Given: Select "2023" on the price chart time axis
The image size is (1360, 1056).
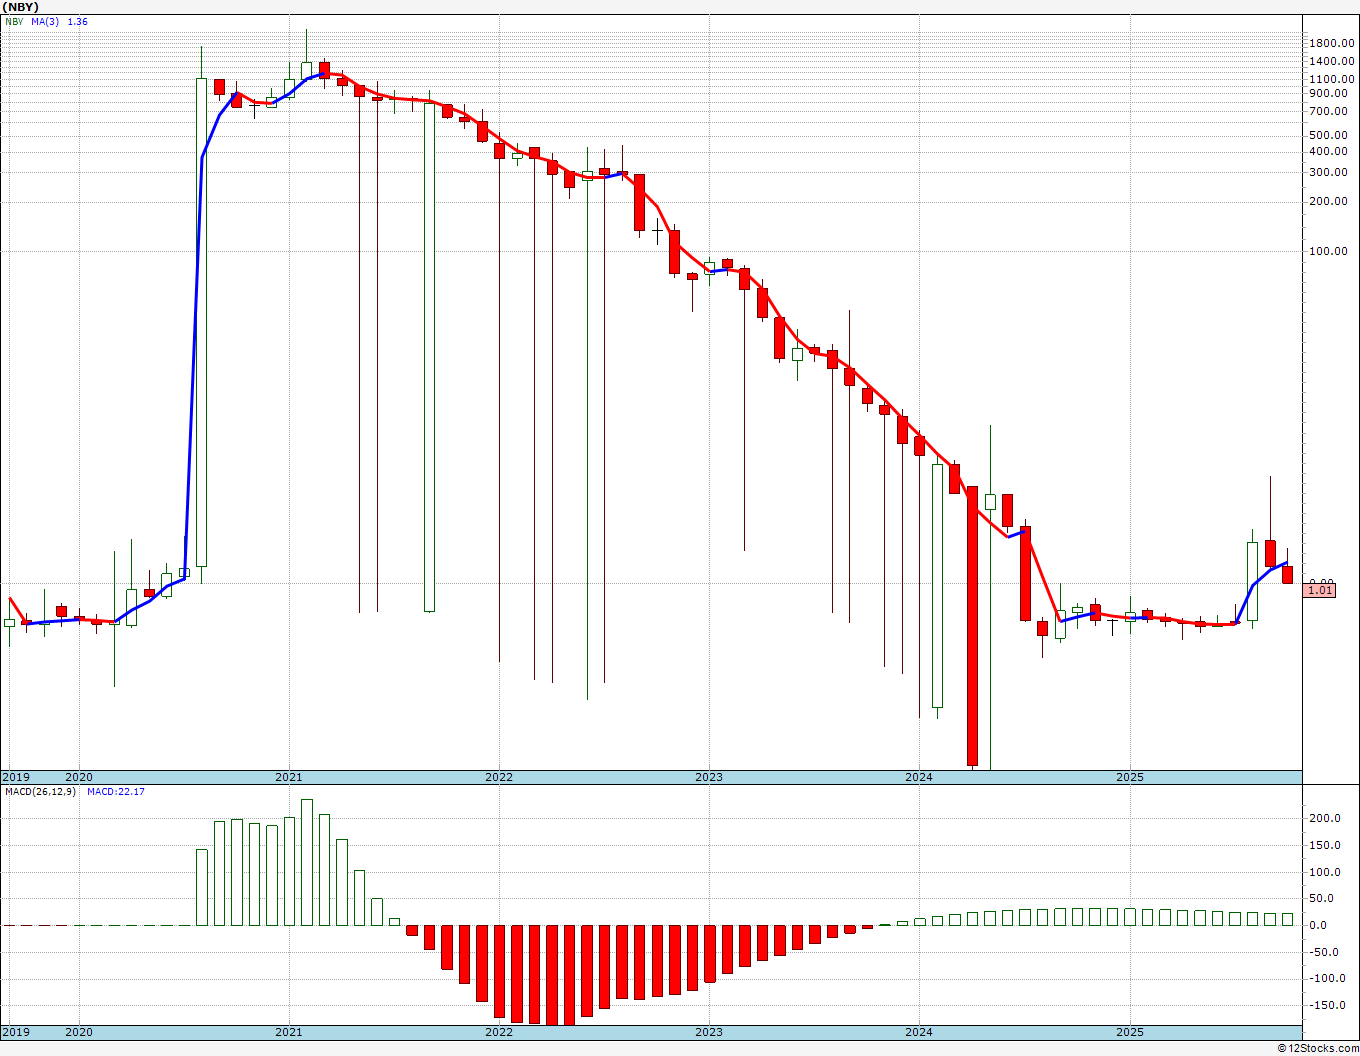Looking at the screenshot, I should click(x=709, y=777).
